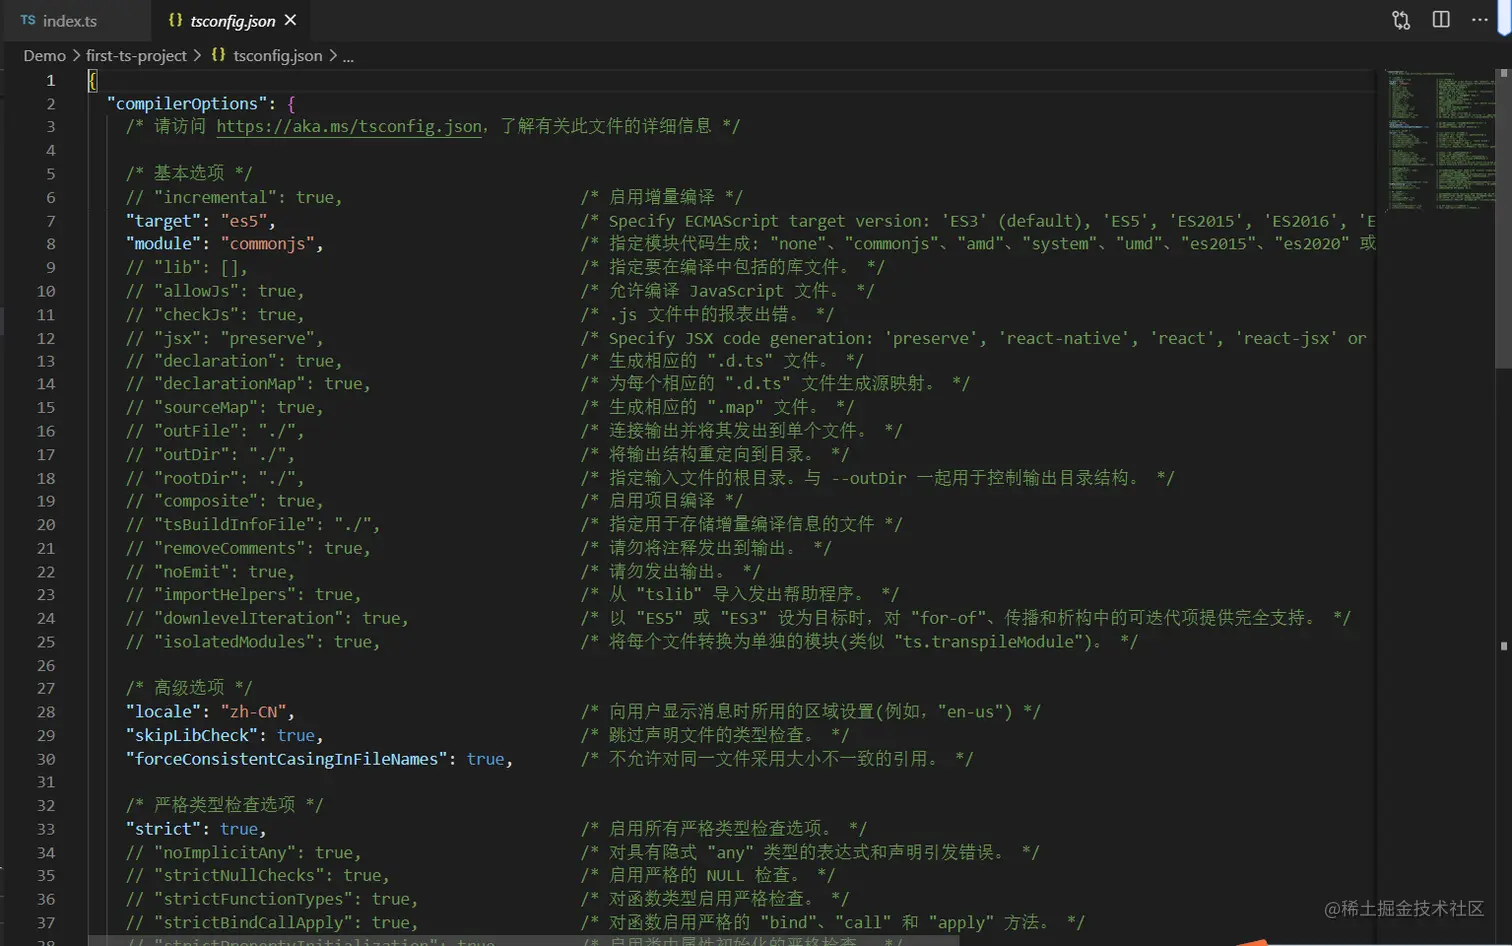Click the 'Specify ECMAScript target version' comment
Viewport: 1512px width, 946px height.
(x=978, y=221)
